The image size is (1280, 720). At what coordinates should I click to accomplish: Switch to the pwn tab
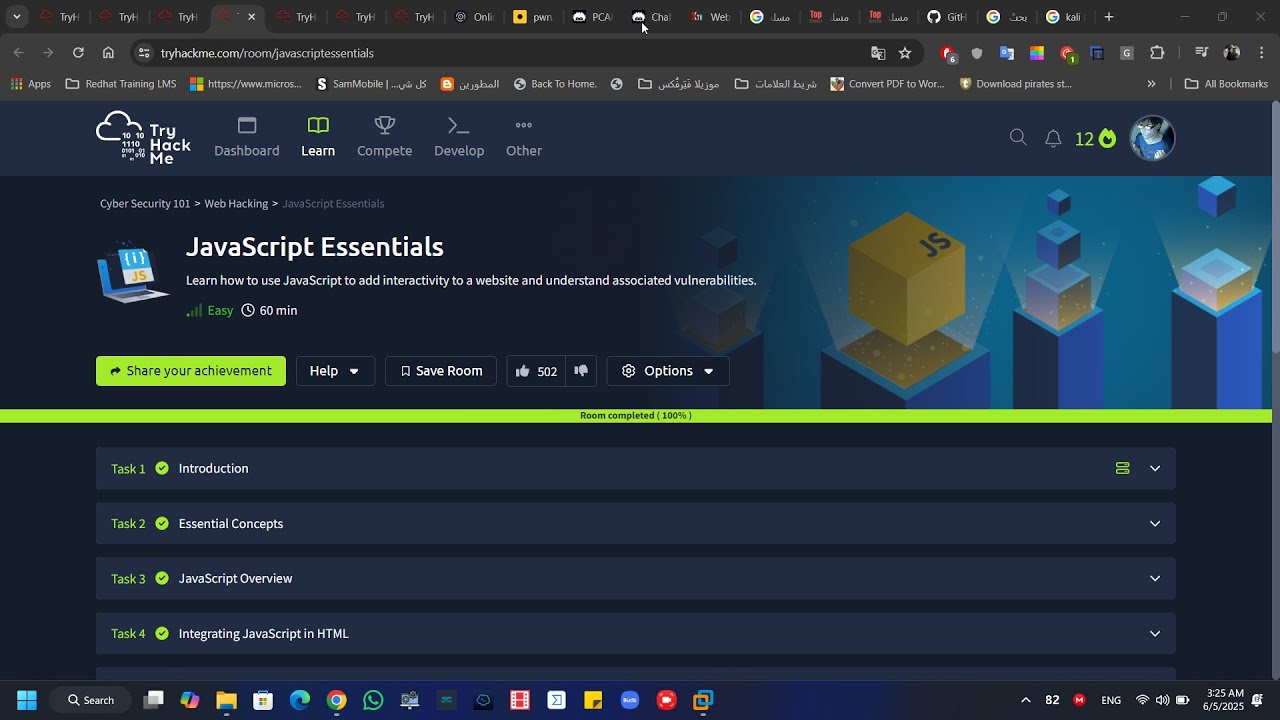532,17
